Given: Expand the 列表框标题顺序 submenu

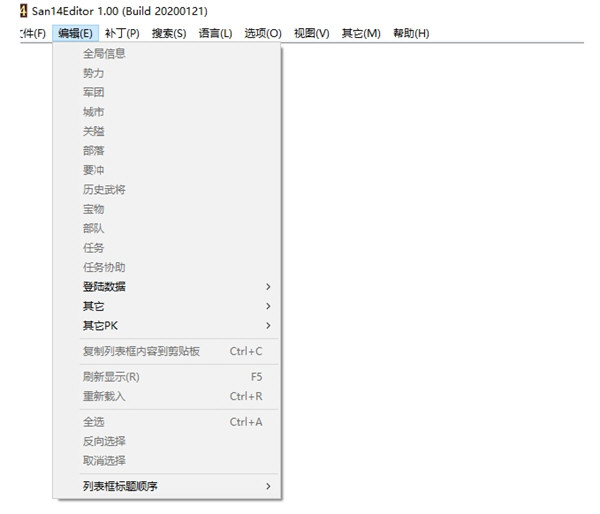Looking at the screenshot, I should [x=167, y=486].
